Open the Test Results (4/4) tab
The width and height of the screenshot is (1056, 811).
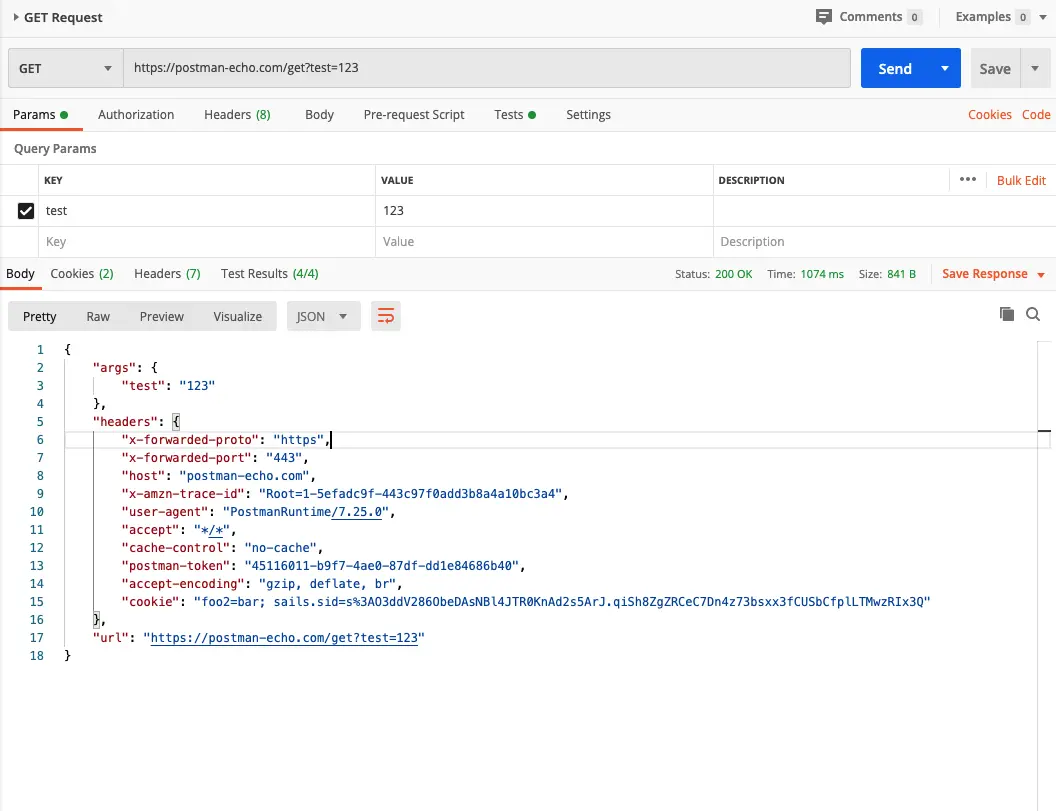pyautogui.click(x=269, y=274)
